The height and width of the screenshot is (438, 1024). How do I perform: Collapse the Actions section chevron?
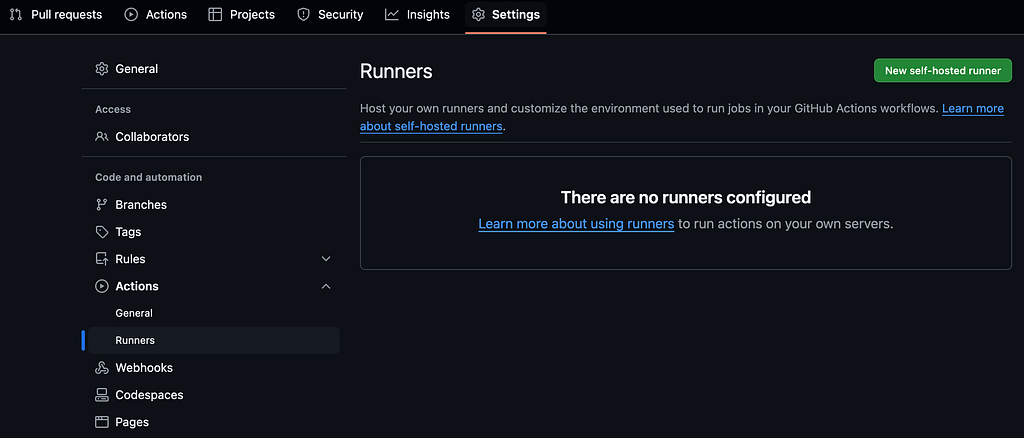point(326,286)
